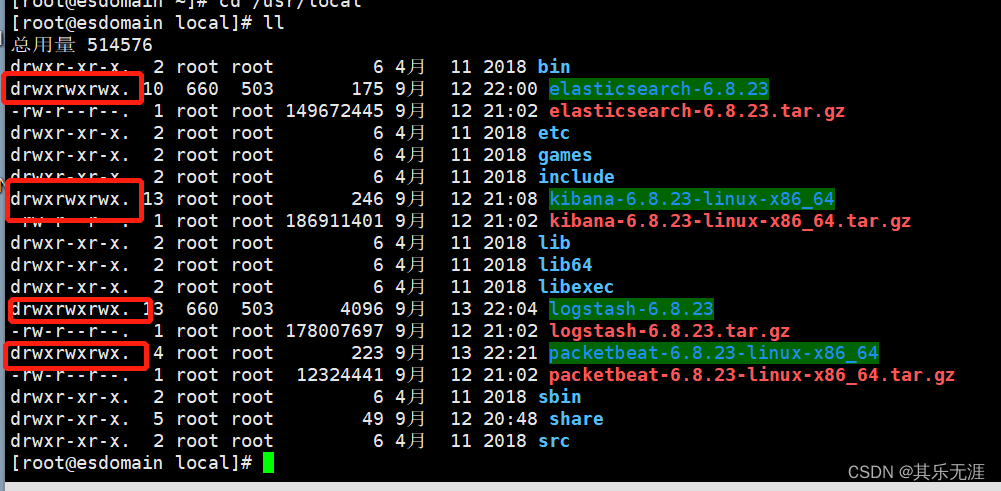Click the include directory entry
The image size is (1001, 491).
point(576,177)
